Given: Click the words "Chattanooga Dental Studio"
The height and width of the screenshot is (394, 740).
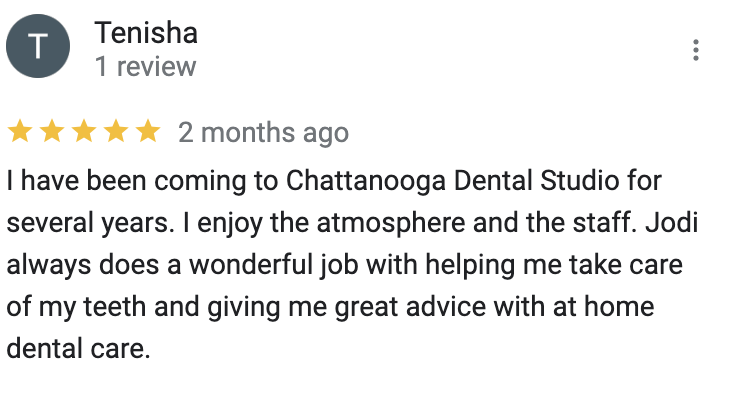Looking at the screenshot, I should pyautogui.click(x=452, y=181).
